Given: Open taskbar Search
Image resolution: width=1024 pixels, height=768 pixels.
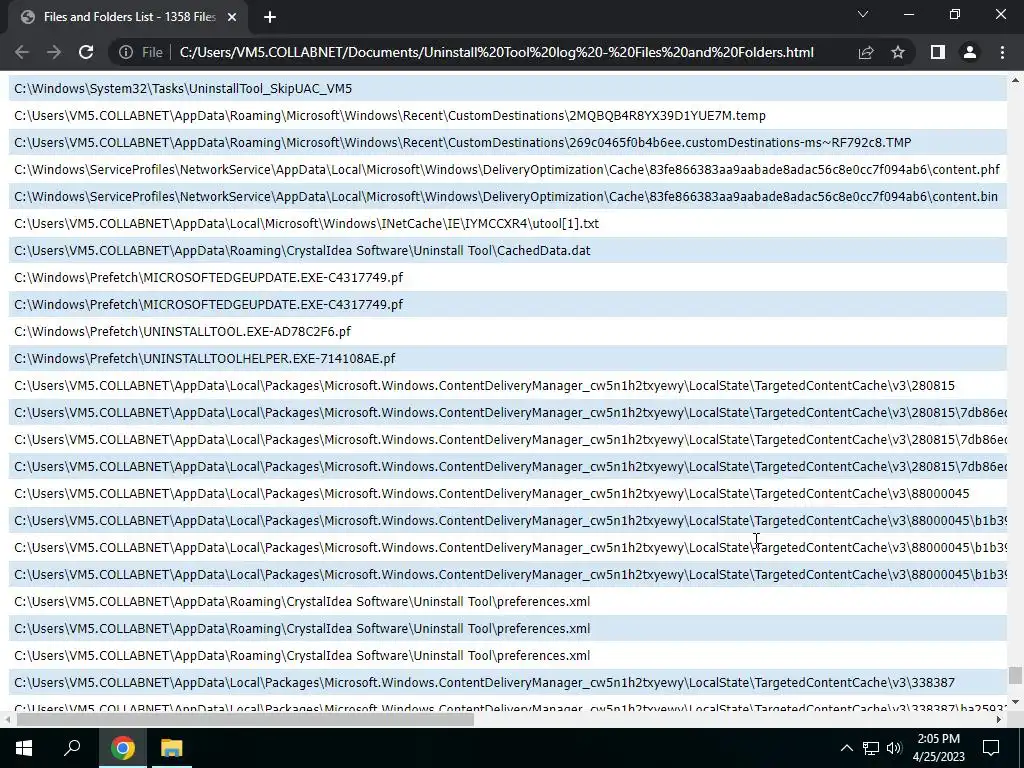Looking at the screenshot, I should coord(72,748).
